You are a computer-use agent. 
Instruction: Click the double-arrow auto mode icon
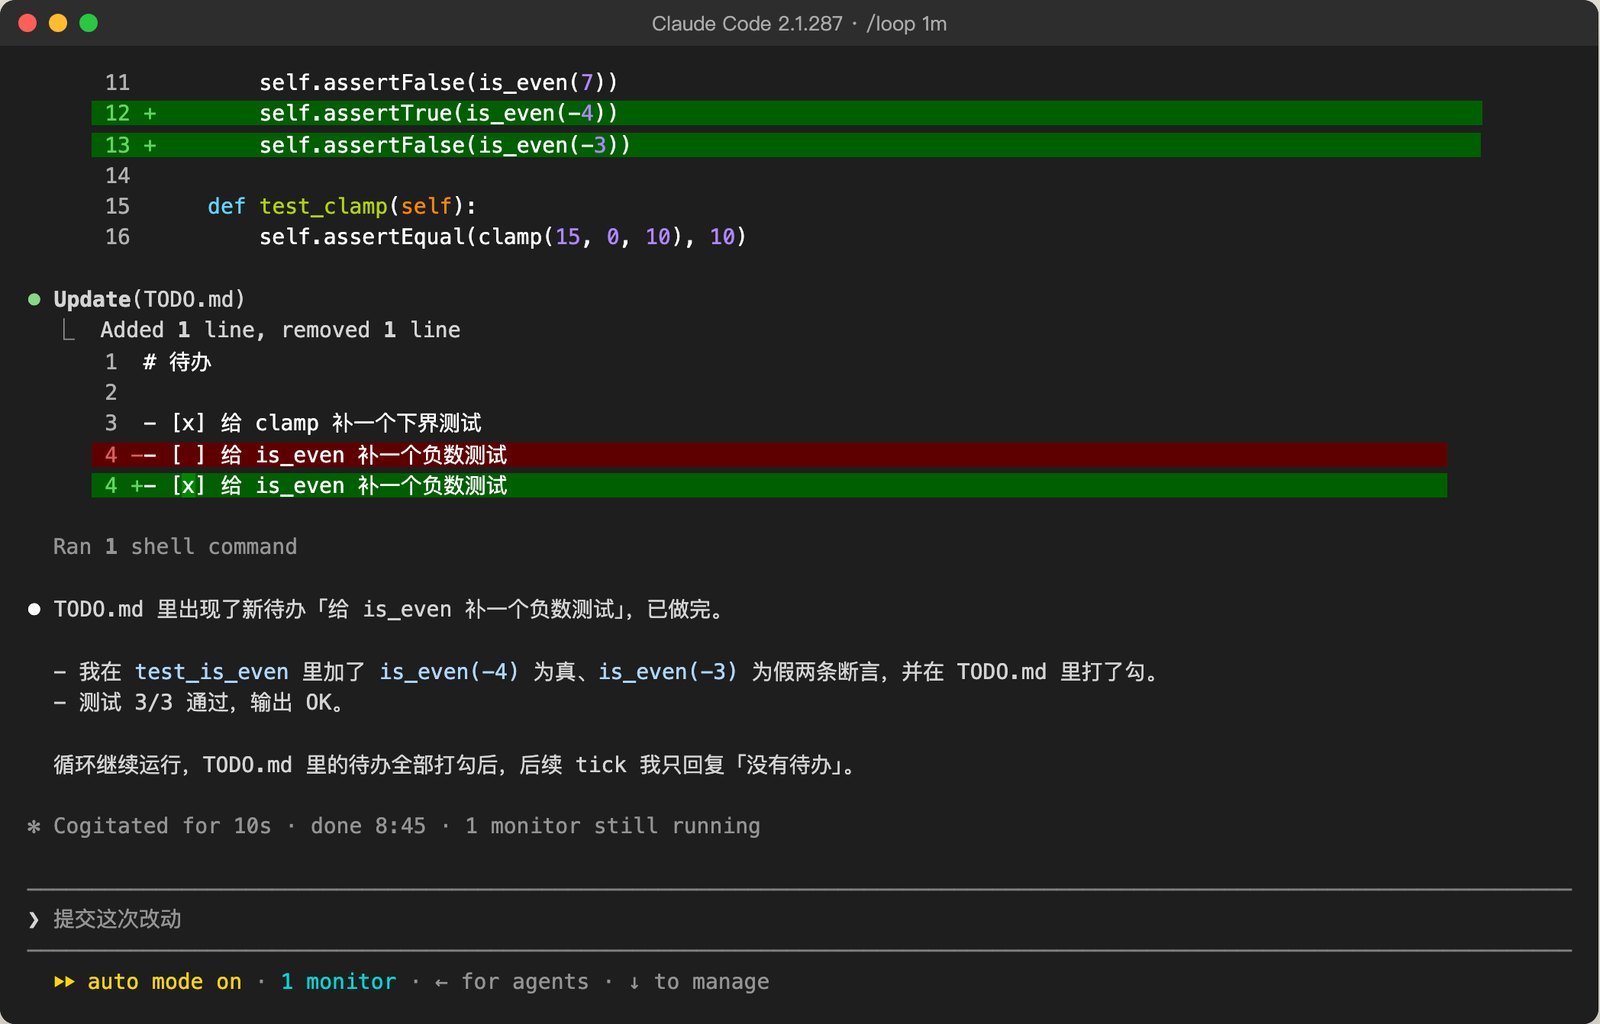pyautogui.click(x=64, y=982)
